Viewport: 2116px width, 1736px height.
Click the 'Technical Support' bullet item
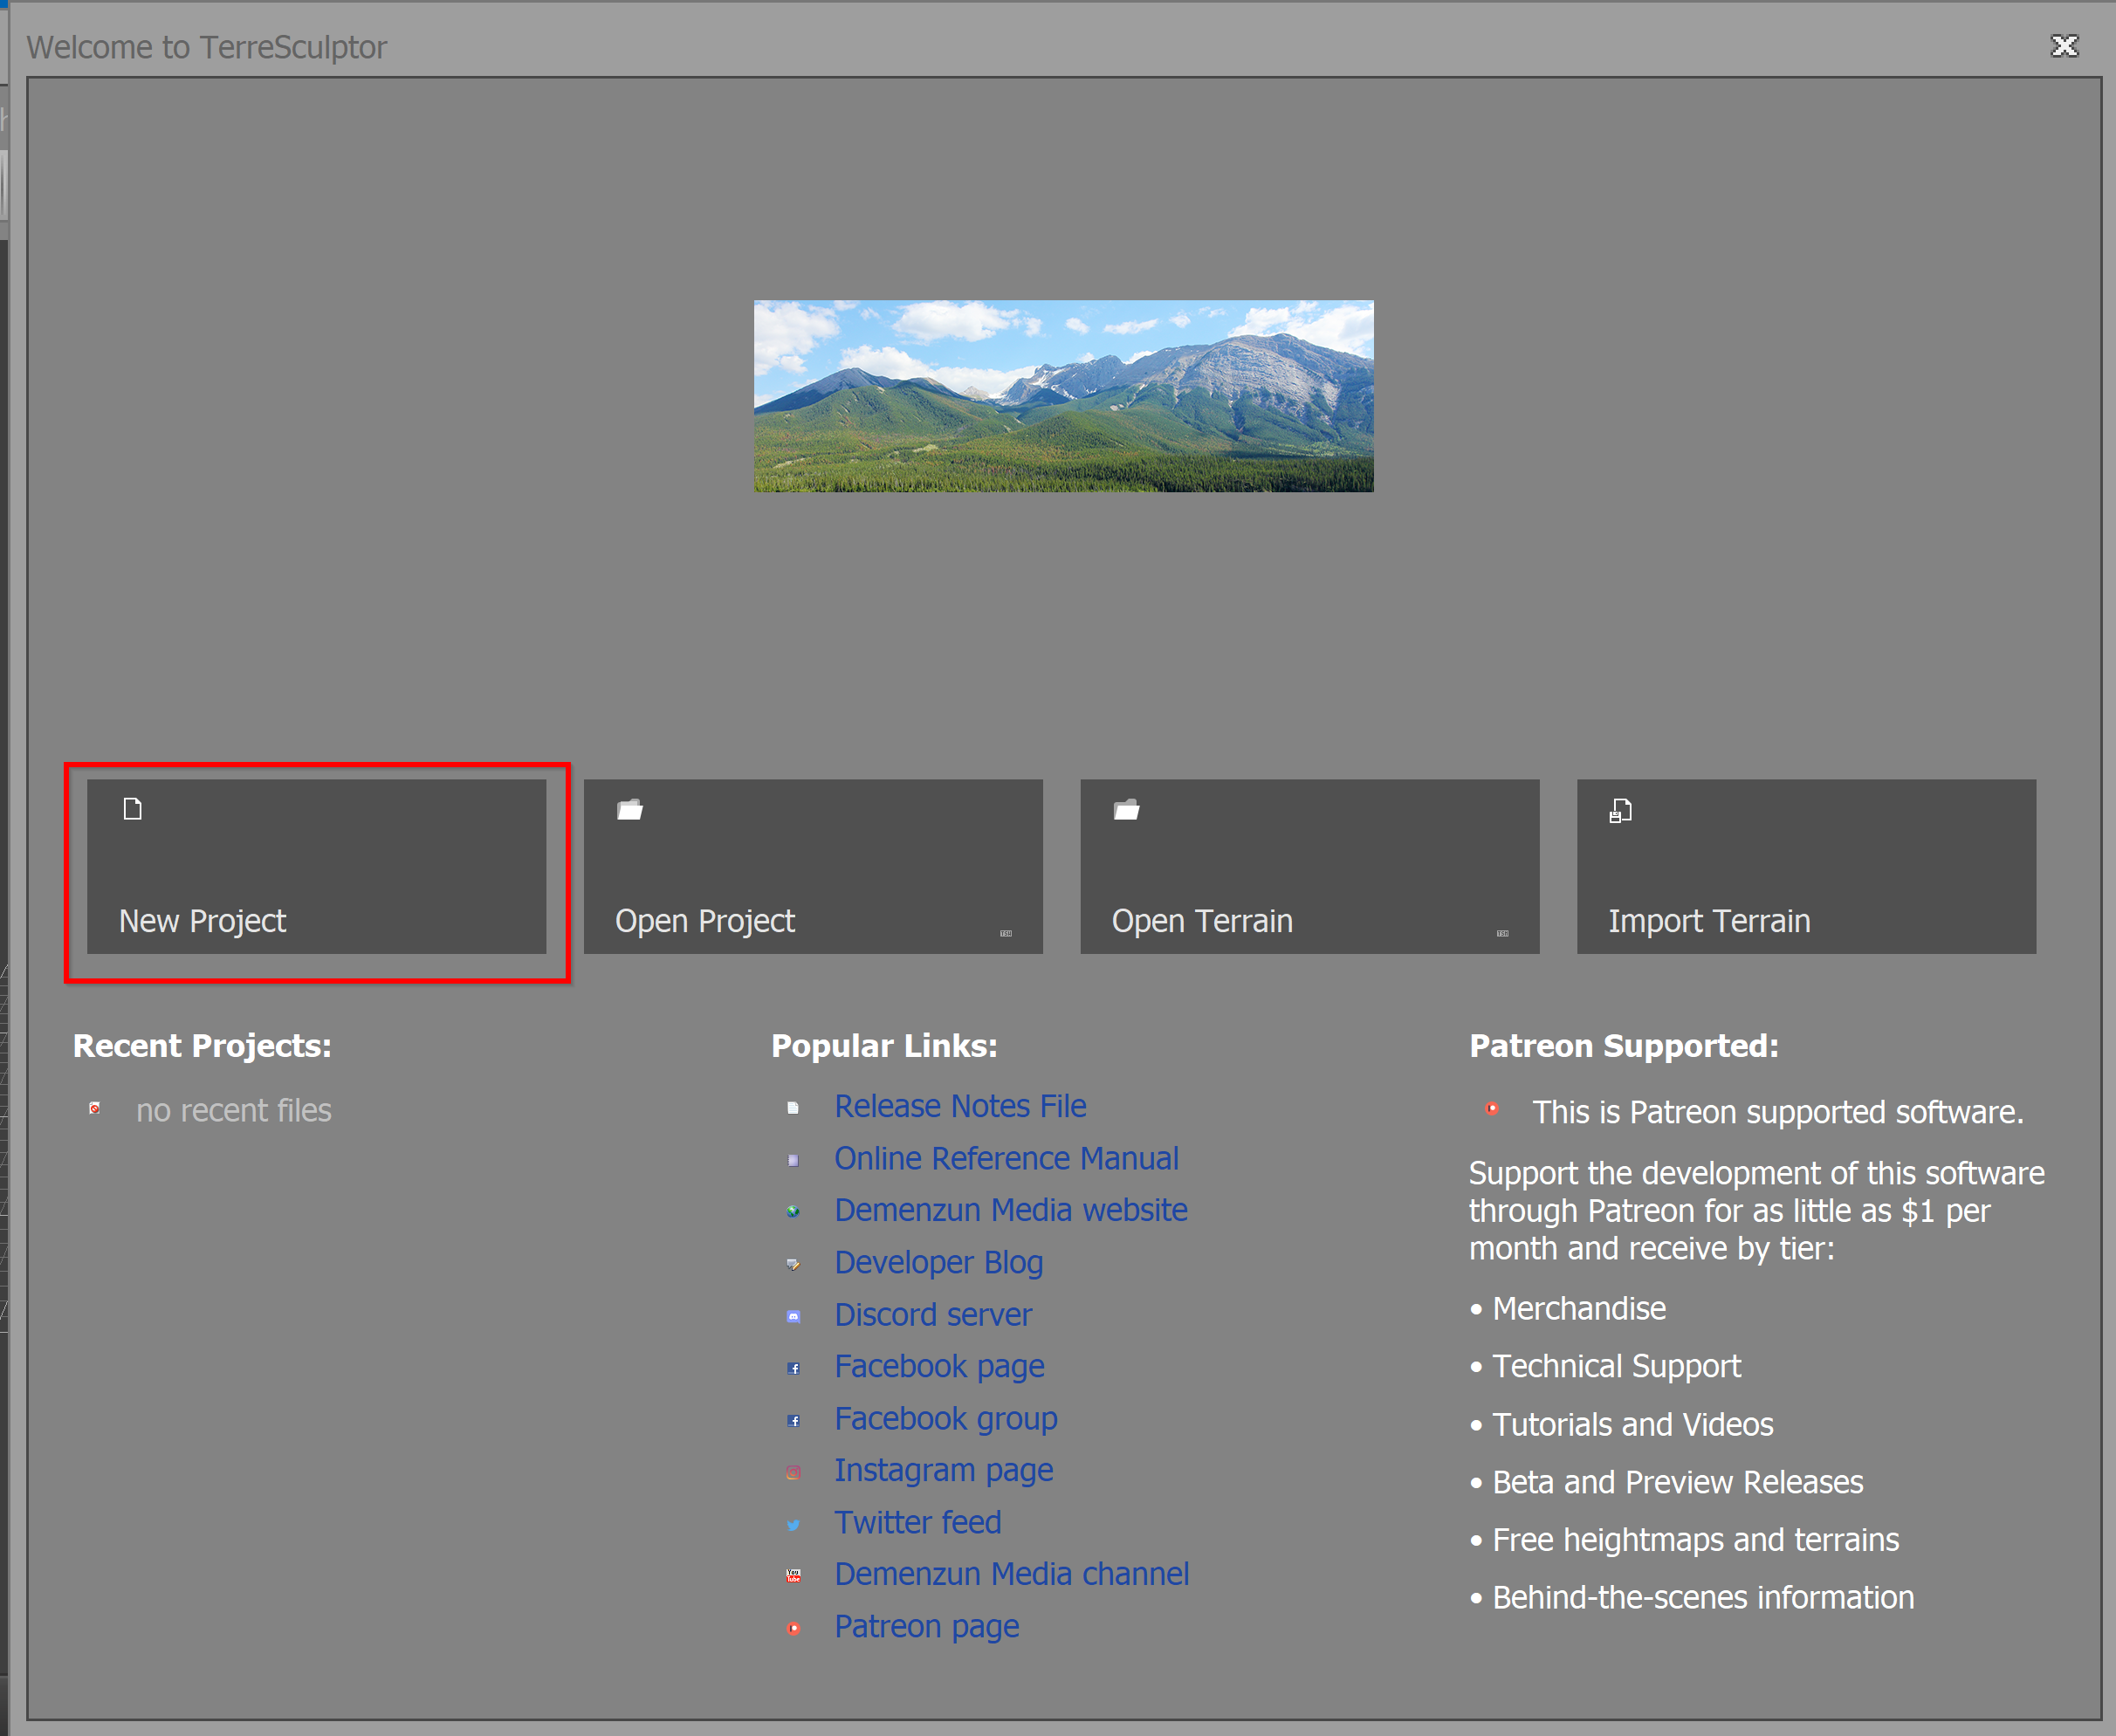pyautogui.click(x=1605, y=1366)
